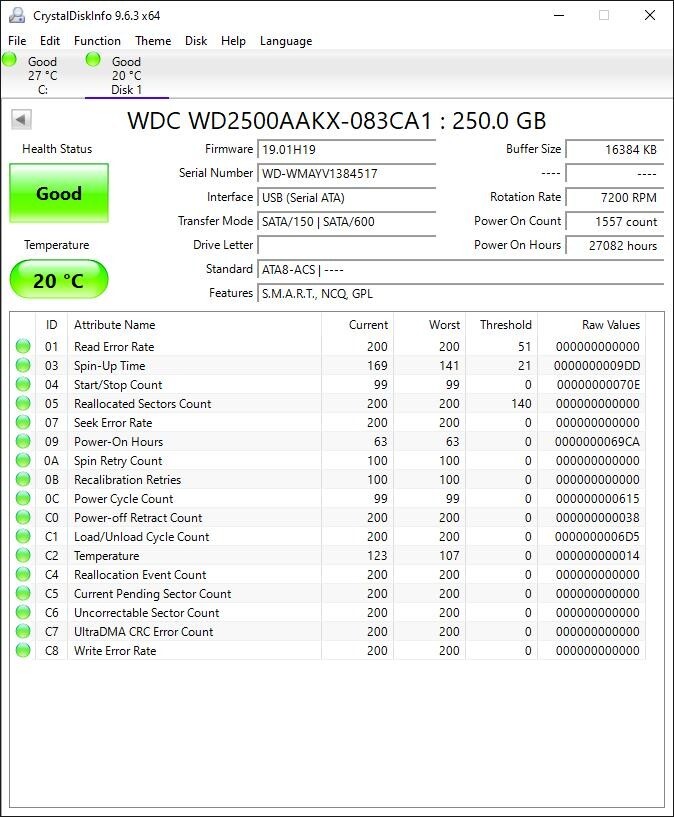The height and width of the screenshot is (817, 674).
Task: Click the Current column header
Action: click(x=358, y=325)
